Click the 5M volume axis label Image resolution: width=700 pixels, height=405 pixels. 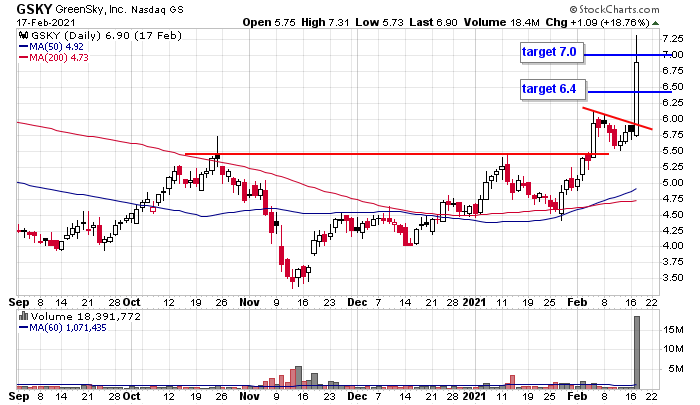tap(676, 368)
